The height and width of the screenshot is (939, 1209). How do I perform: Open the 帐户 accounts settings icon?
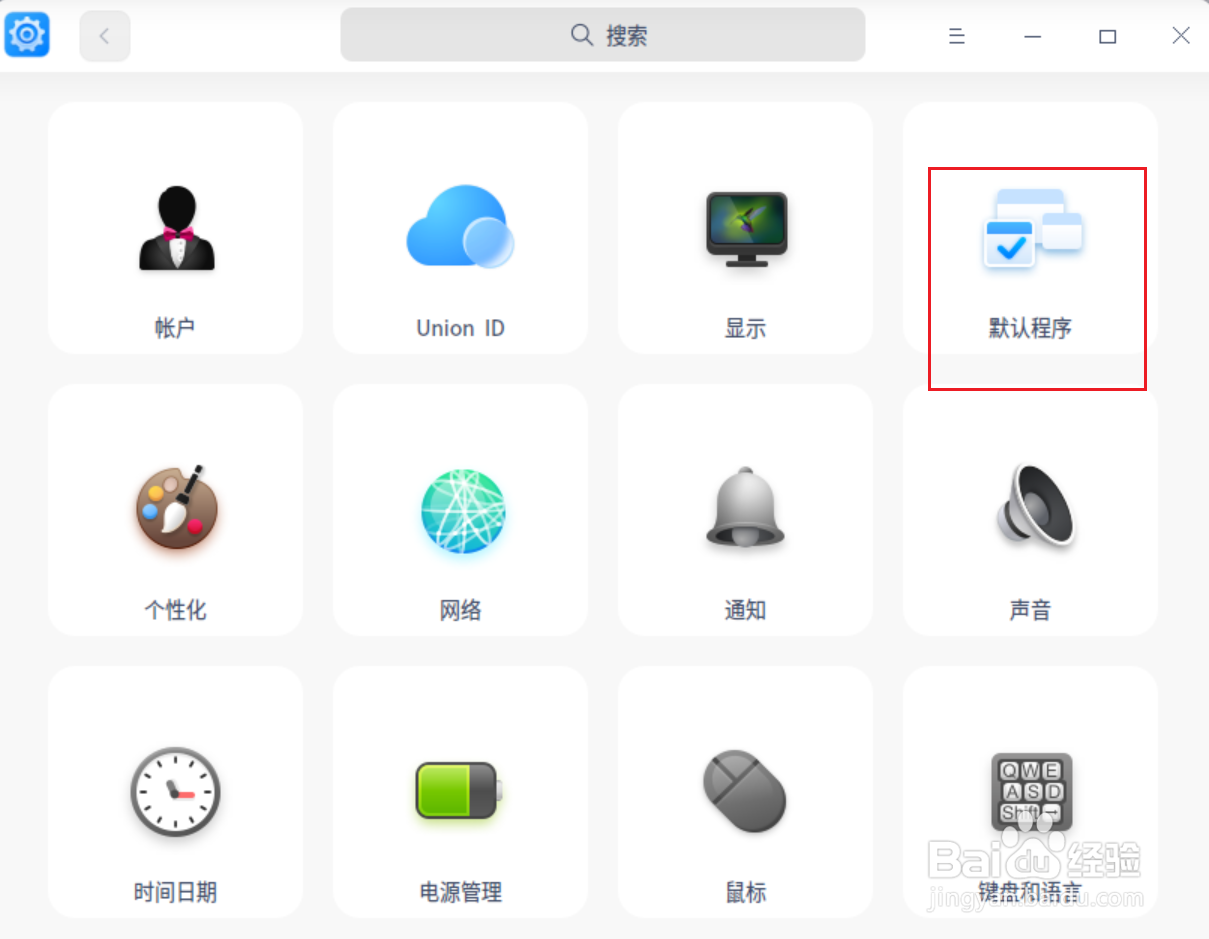176,228
